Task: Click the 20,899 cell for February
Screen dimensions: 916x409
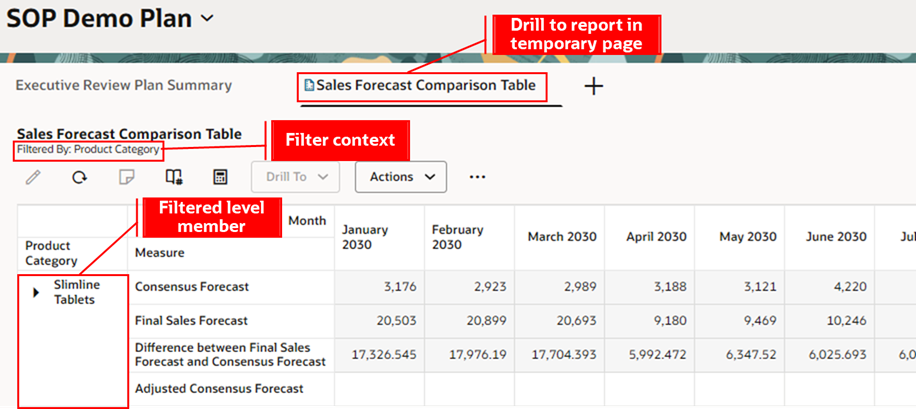Action: pyautogui.click(x=470, y=321)
